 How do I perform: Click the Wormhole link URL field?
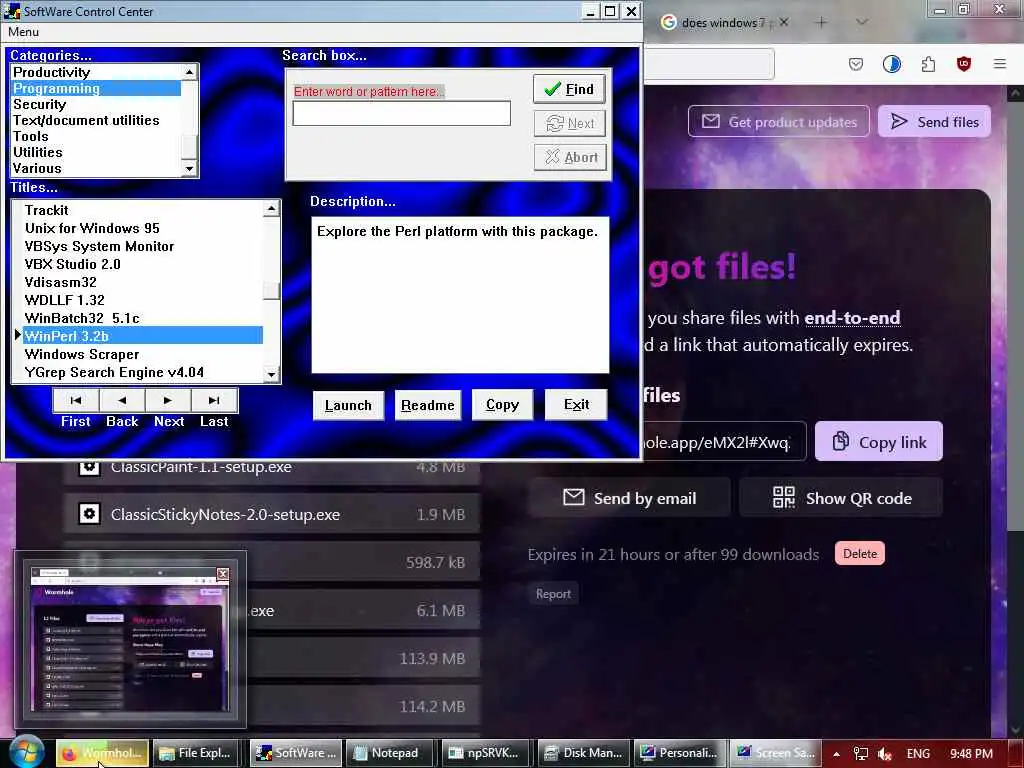click(x=724, y=442)
